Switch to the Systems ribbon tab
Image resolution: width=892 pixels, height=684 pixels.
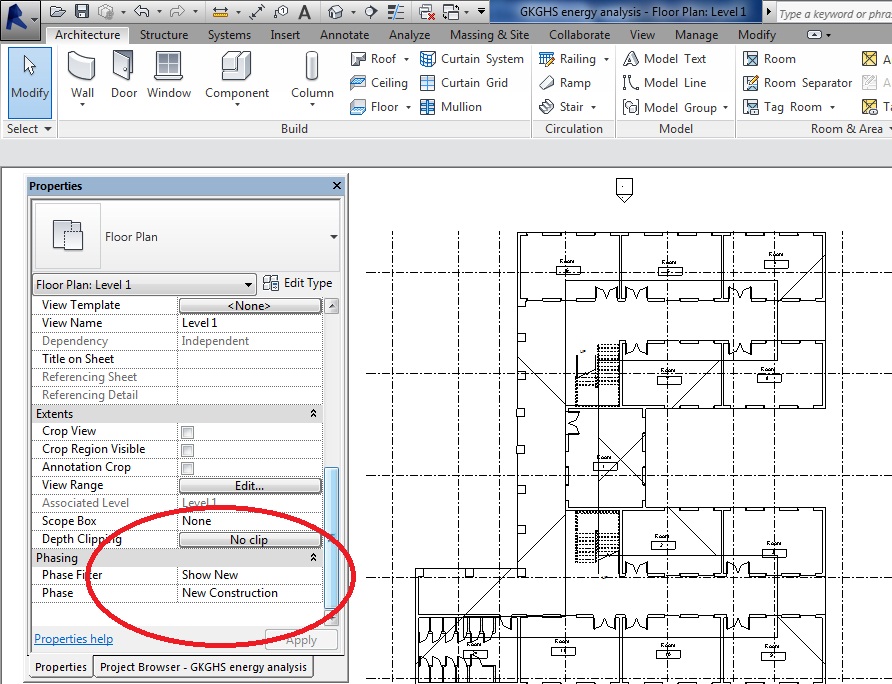click(229, 35)
